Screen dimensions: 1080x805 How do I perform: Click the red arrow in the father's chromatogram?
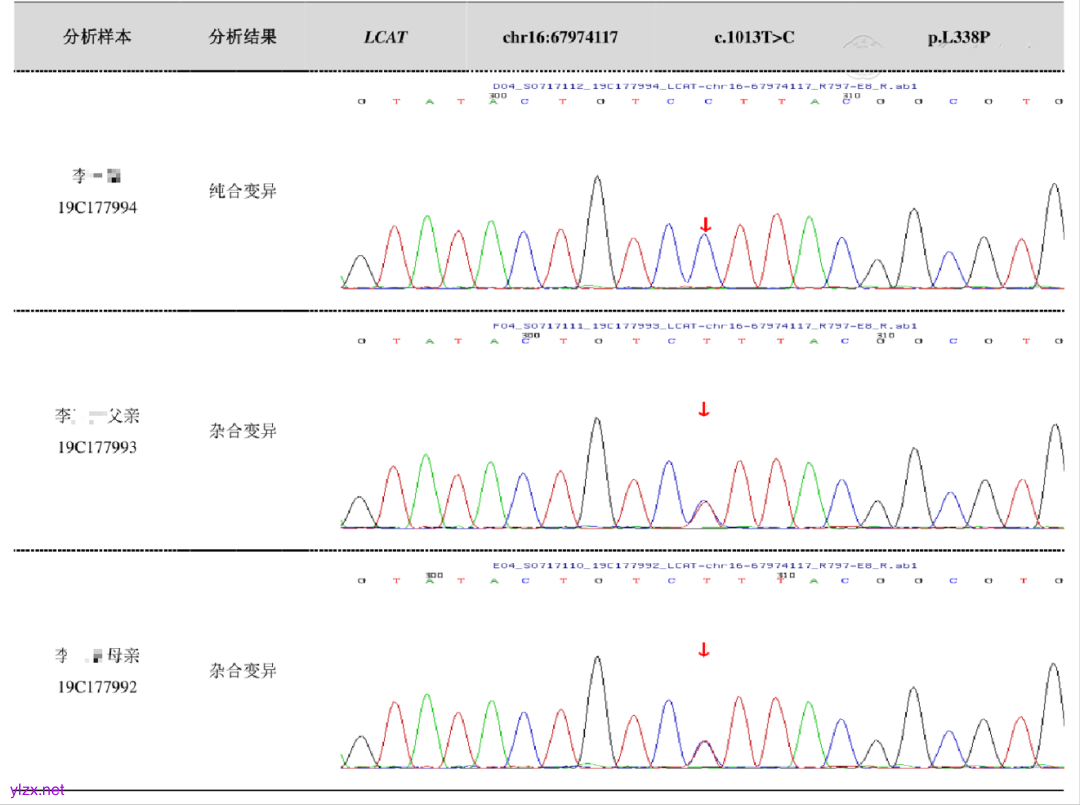point(704,409)
